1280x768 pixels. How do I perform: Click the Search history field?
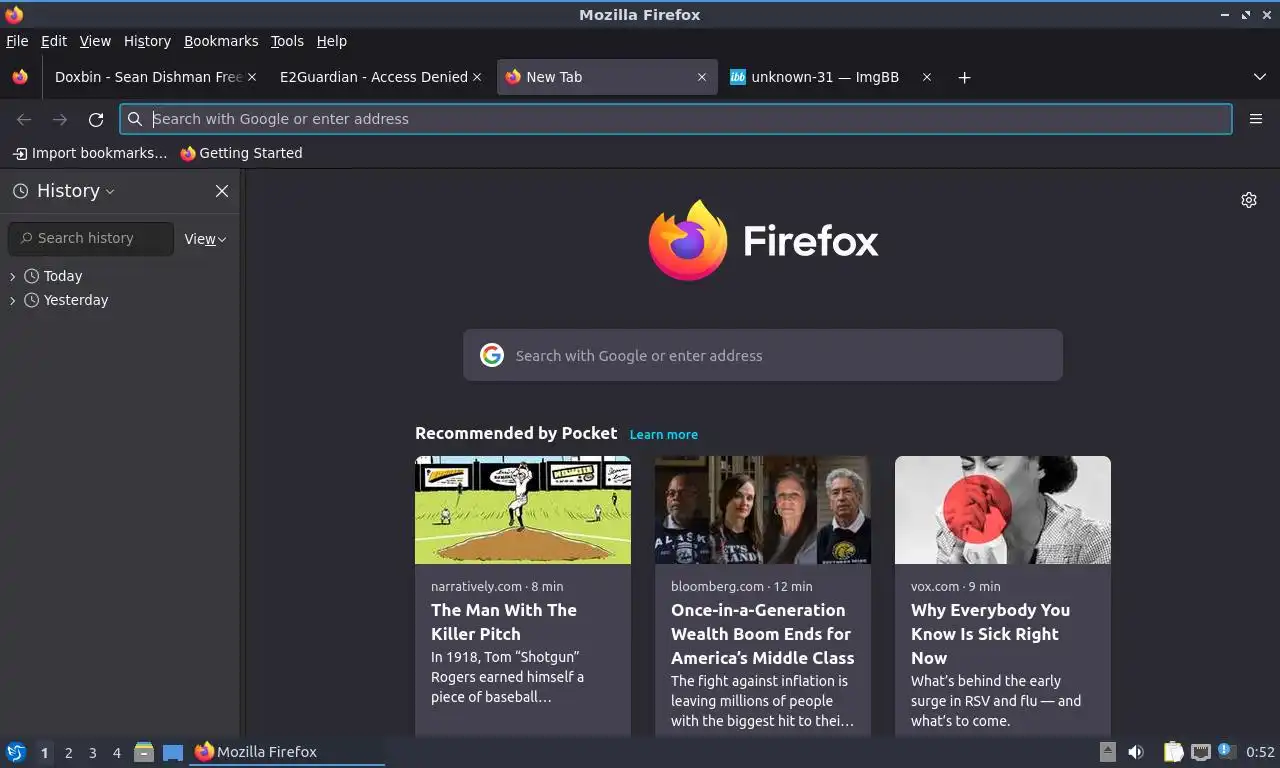point(91,238)
